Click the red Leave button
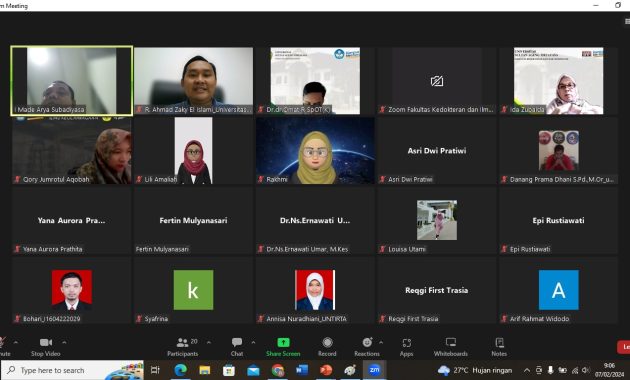Image resolution: width=630 pixels, height=380 pixels. click(x=624, y=347)
